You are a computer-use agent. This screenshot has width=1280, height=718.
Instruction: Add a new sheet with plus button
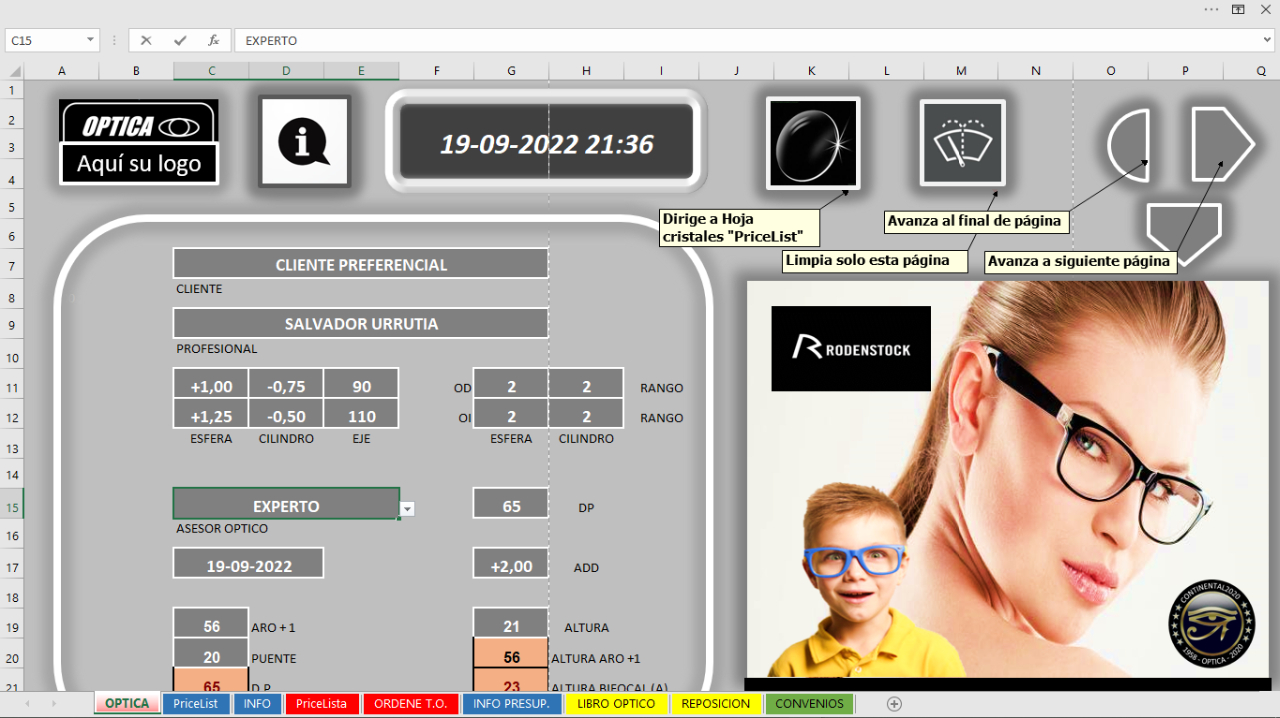(x=895, y=704)
